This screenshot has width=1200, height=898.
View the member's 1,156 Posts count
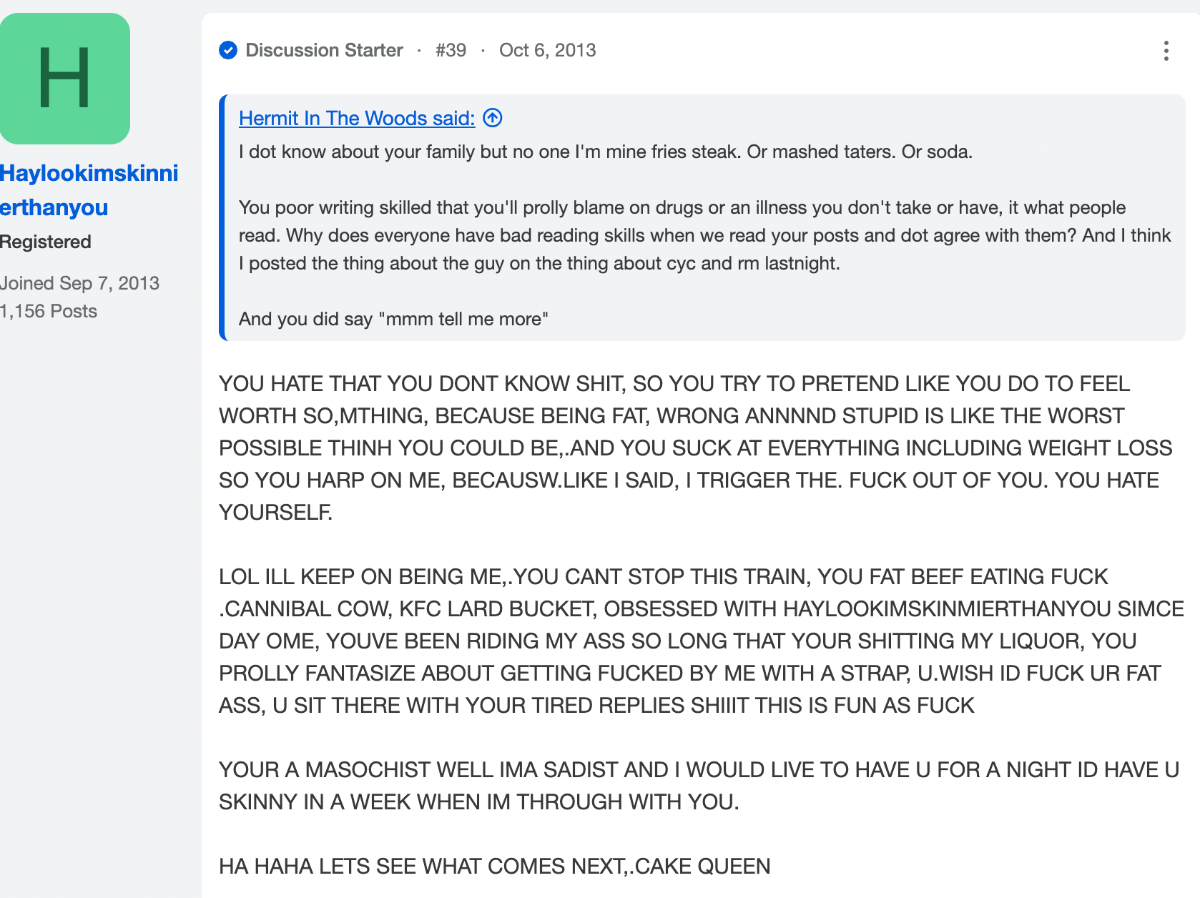click(48, 311)
